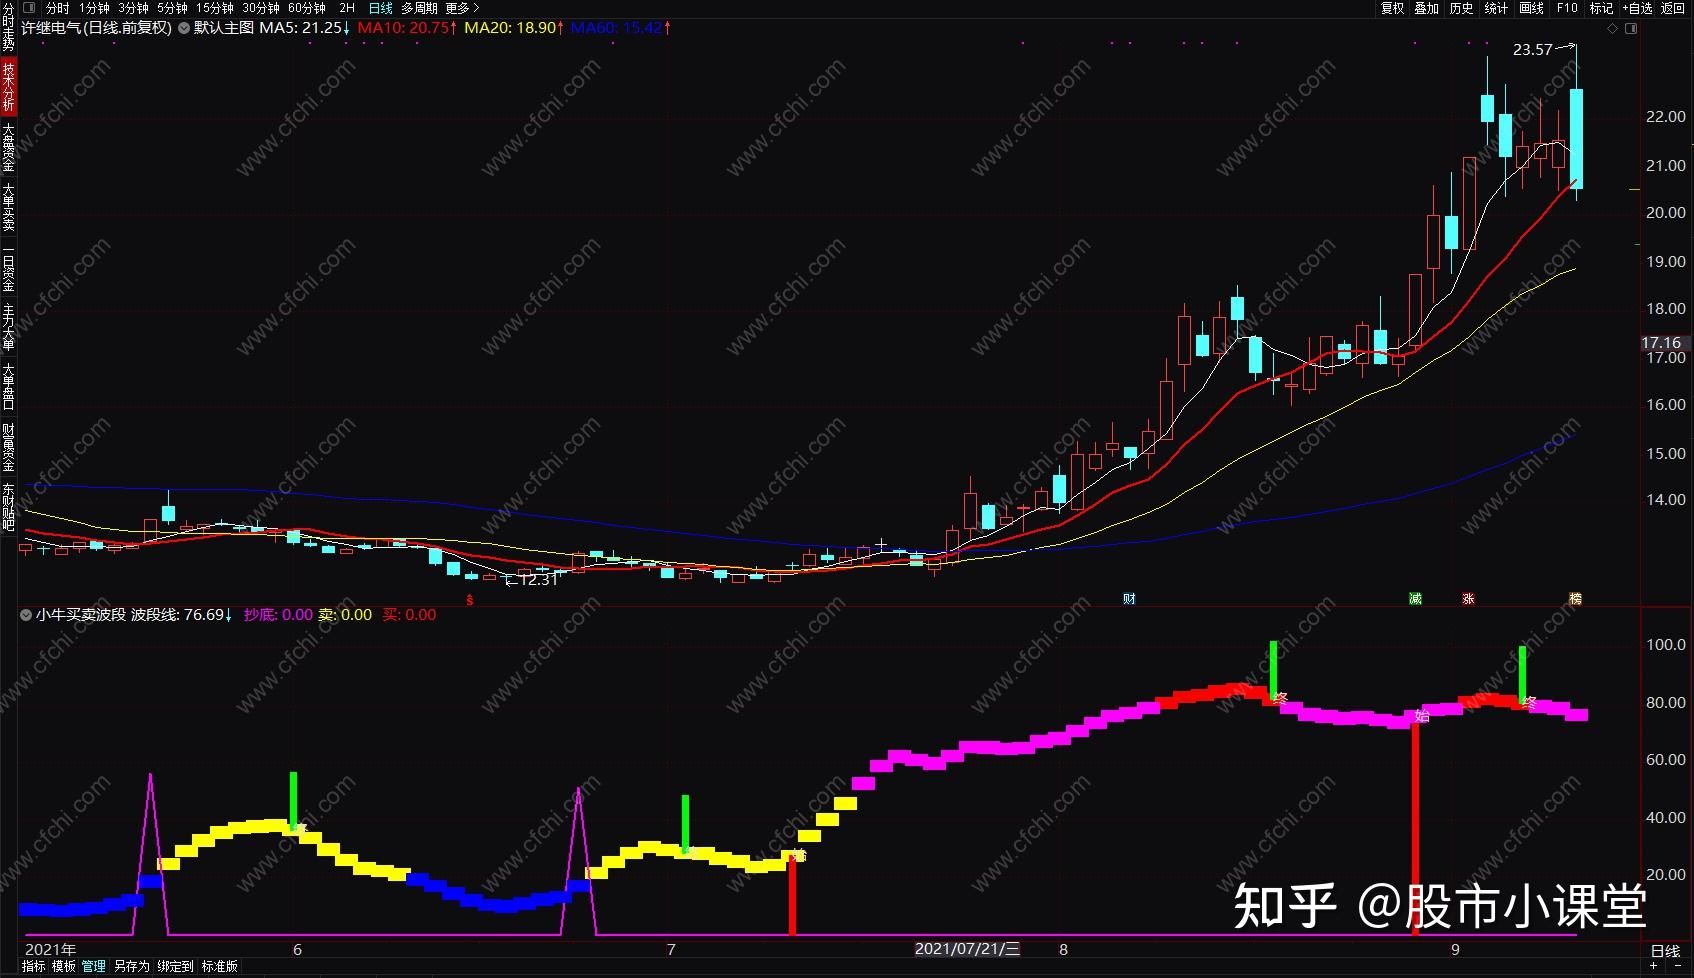Open 大盘资金 sidebar tab
This screenshot has height=978, width=1694.
click(x=8, y=147)
